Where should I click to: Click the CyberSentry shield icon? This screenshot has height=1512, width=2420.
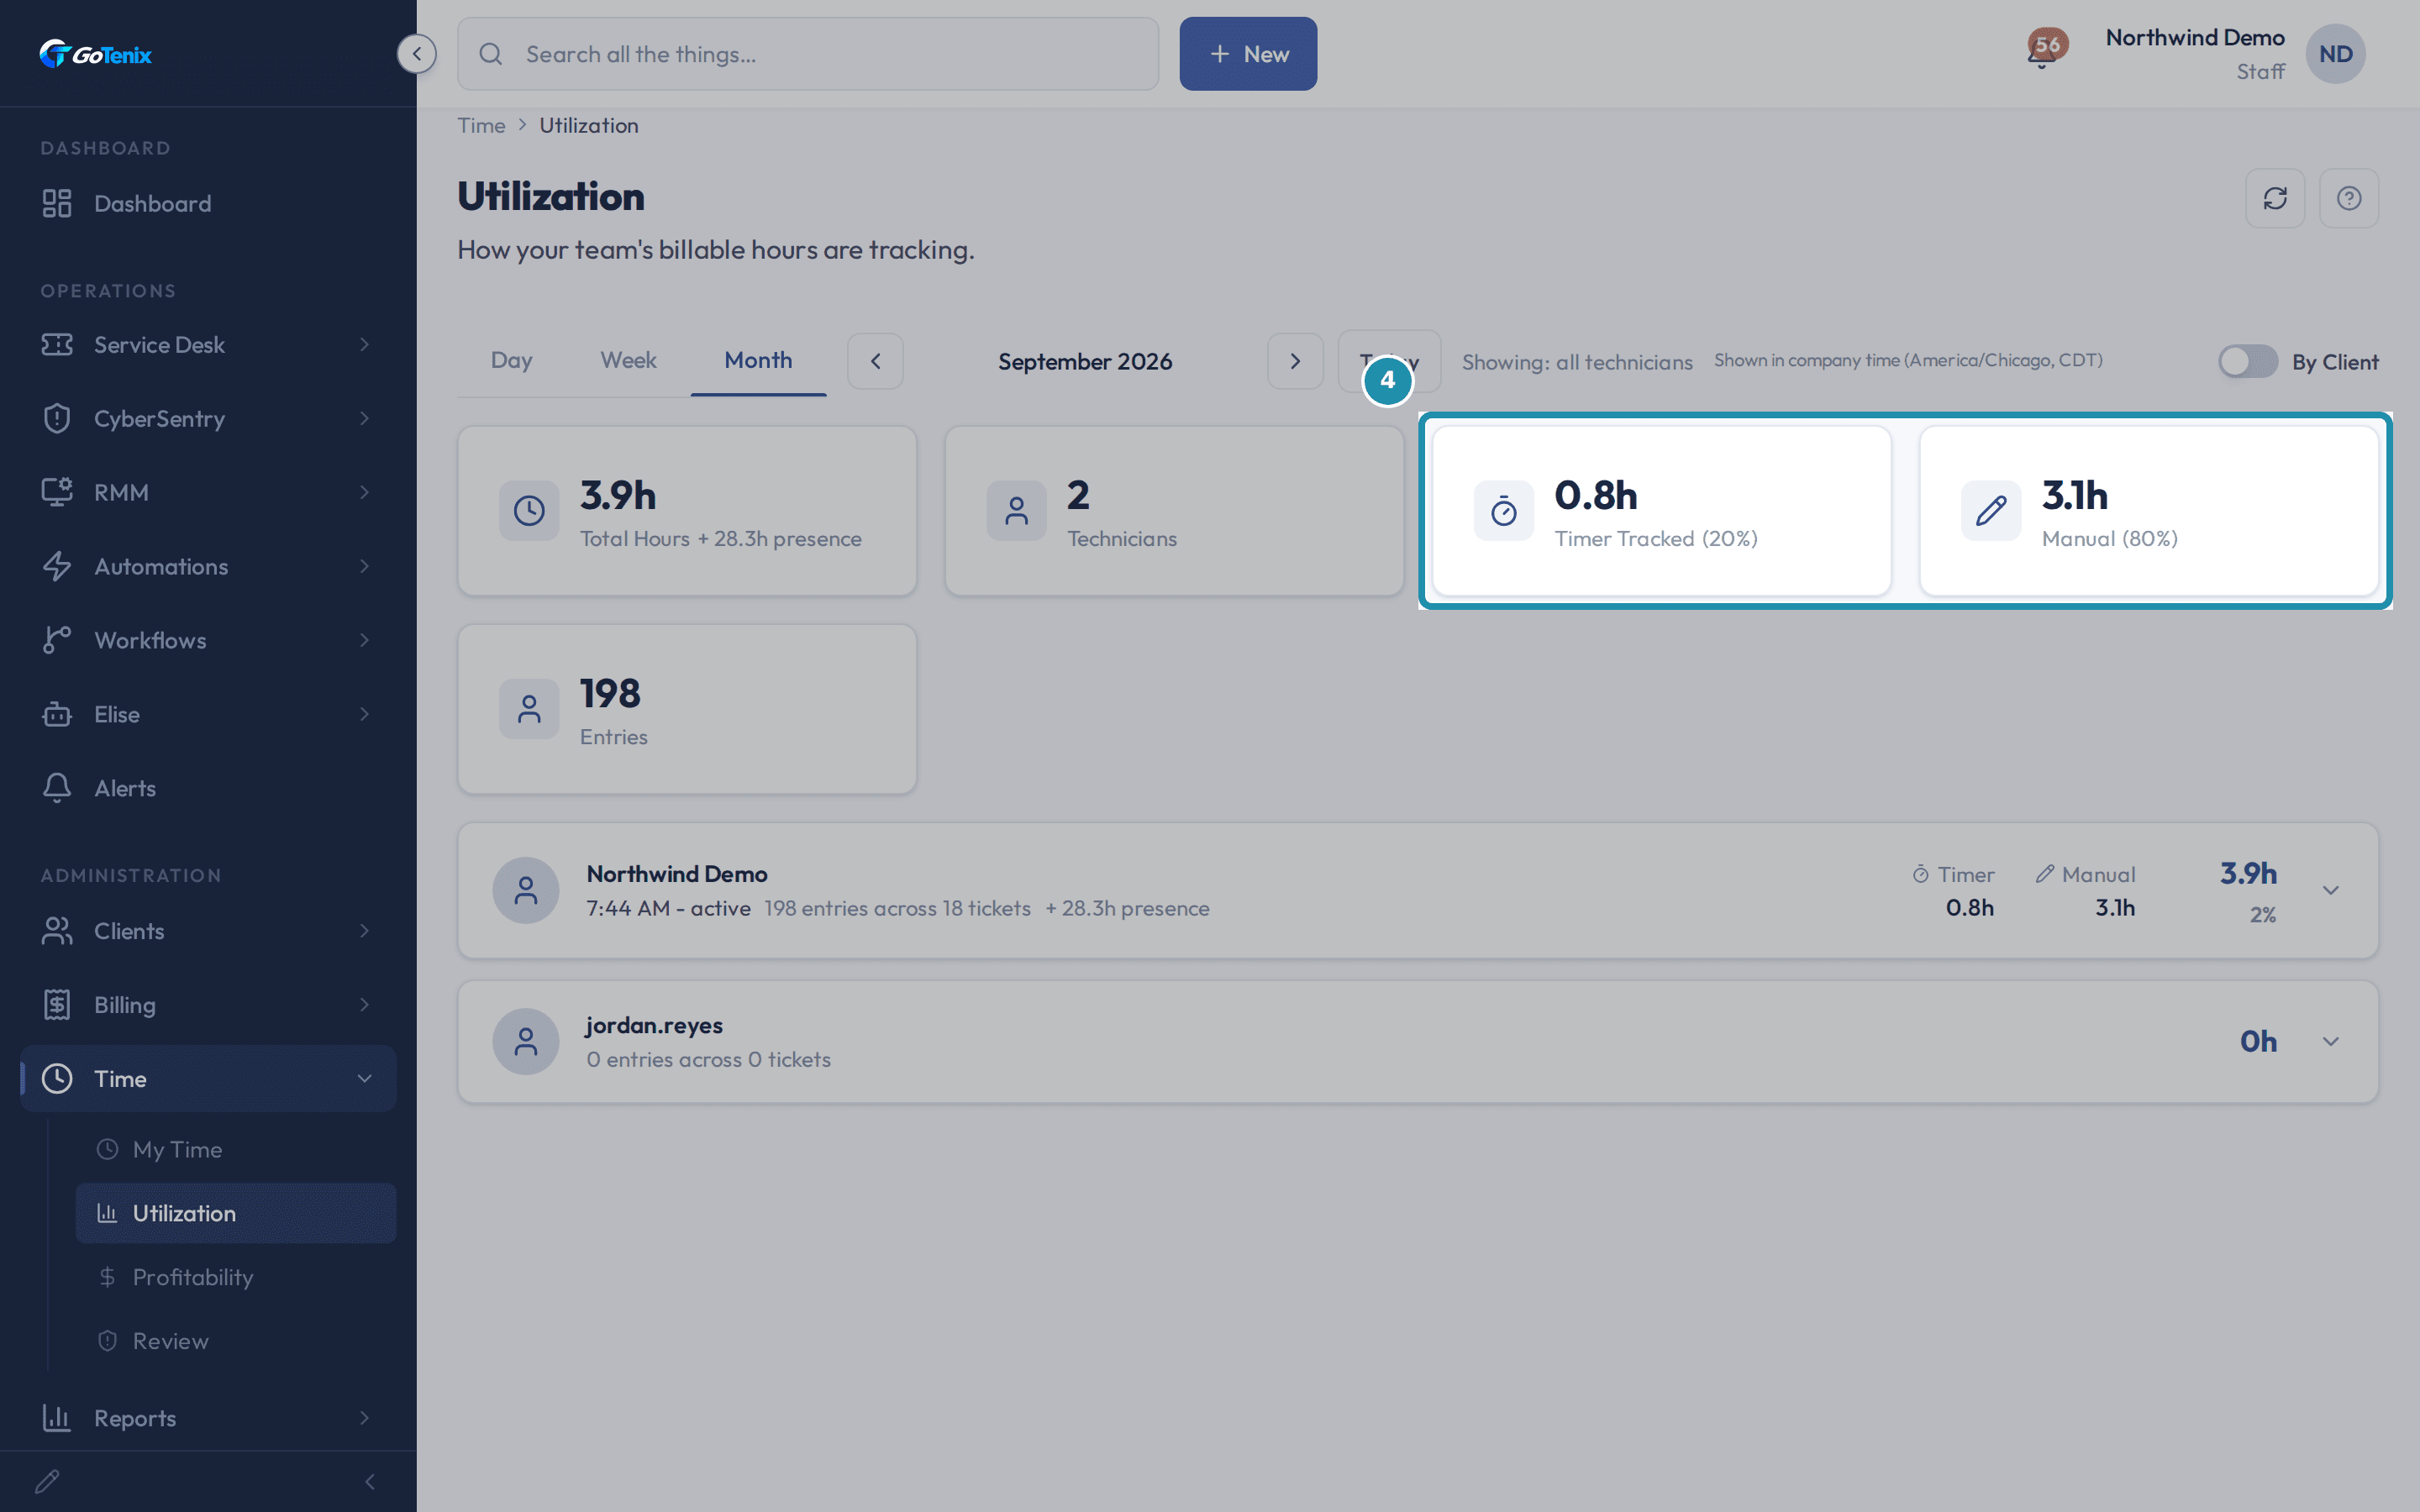click(x=57, y=418)
